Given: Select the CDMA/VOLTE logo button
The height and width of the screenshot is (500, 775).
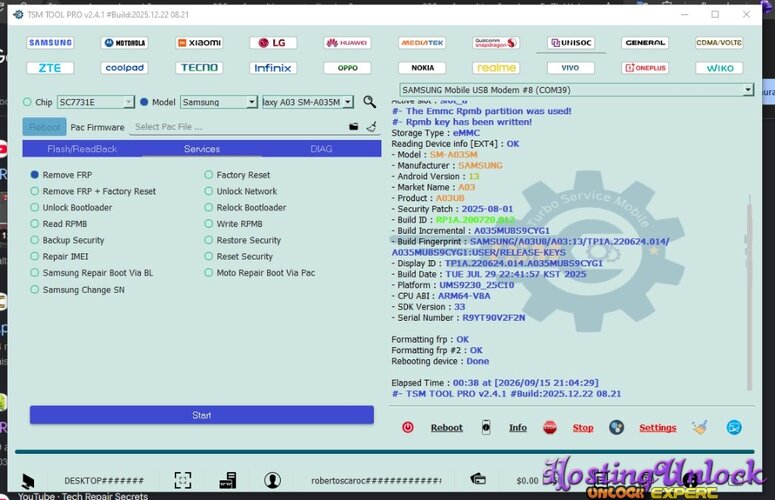Looking at the screenshot, I should click(719, 42).
